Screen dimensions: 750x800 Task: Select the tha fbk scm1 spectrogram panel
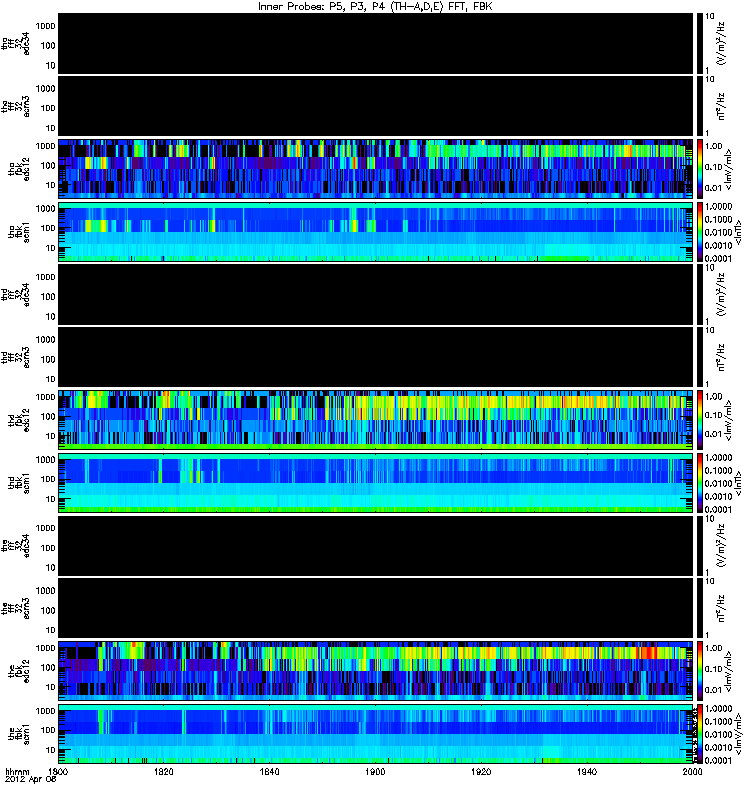pyautogui.click(x=376, y=232)
